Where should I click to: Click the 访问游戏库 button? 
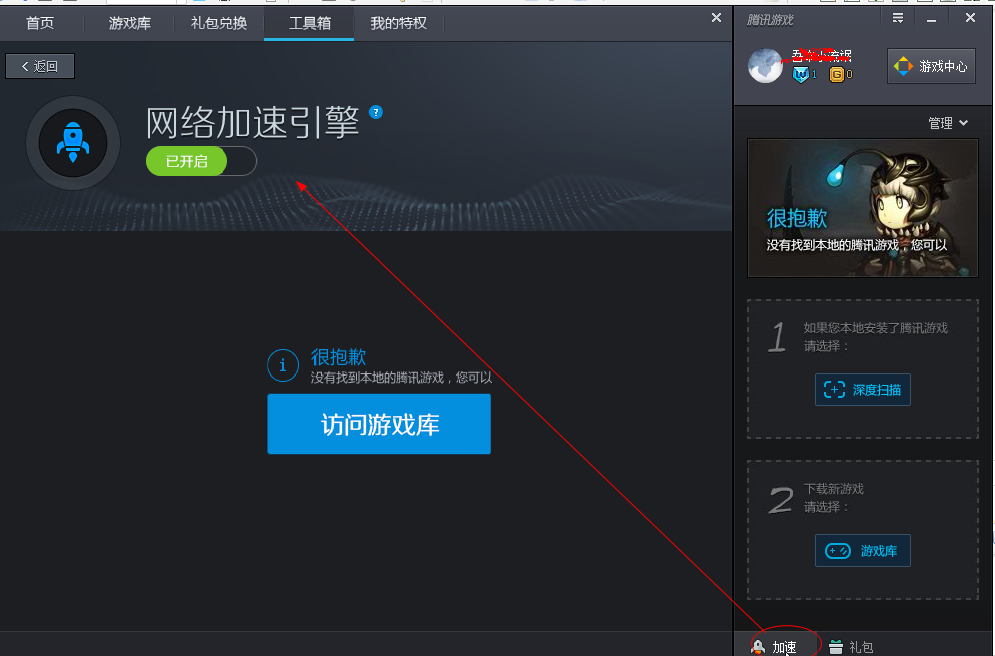click(x=379, y=424)
